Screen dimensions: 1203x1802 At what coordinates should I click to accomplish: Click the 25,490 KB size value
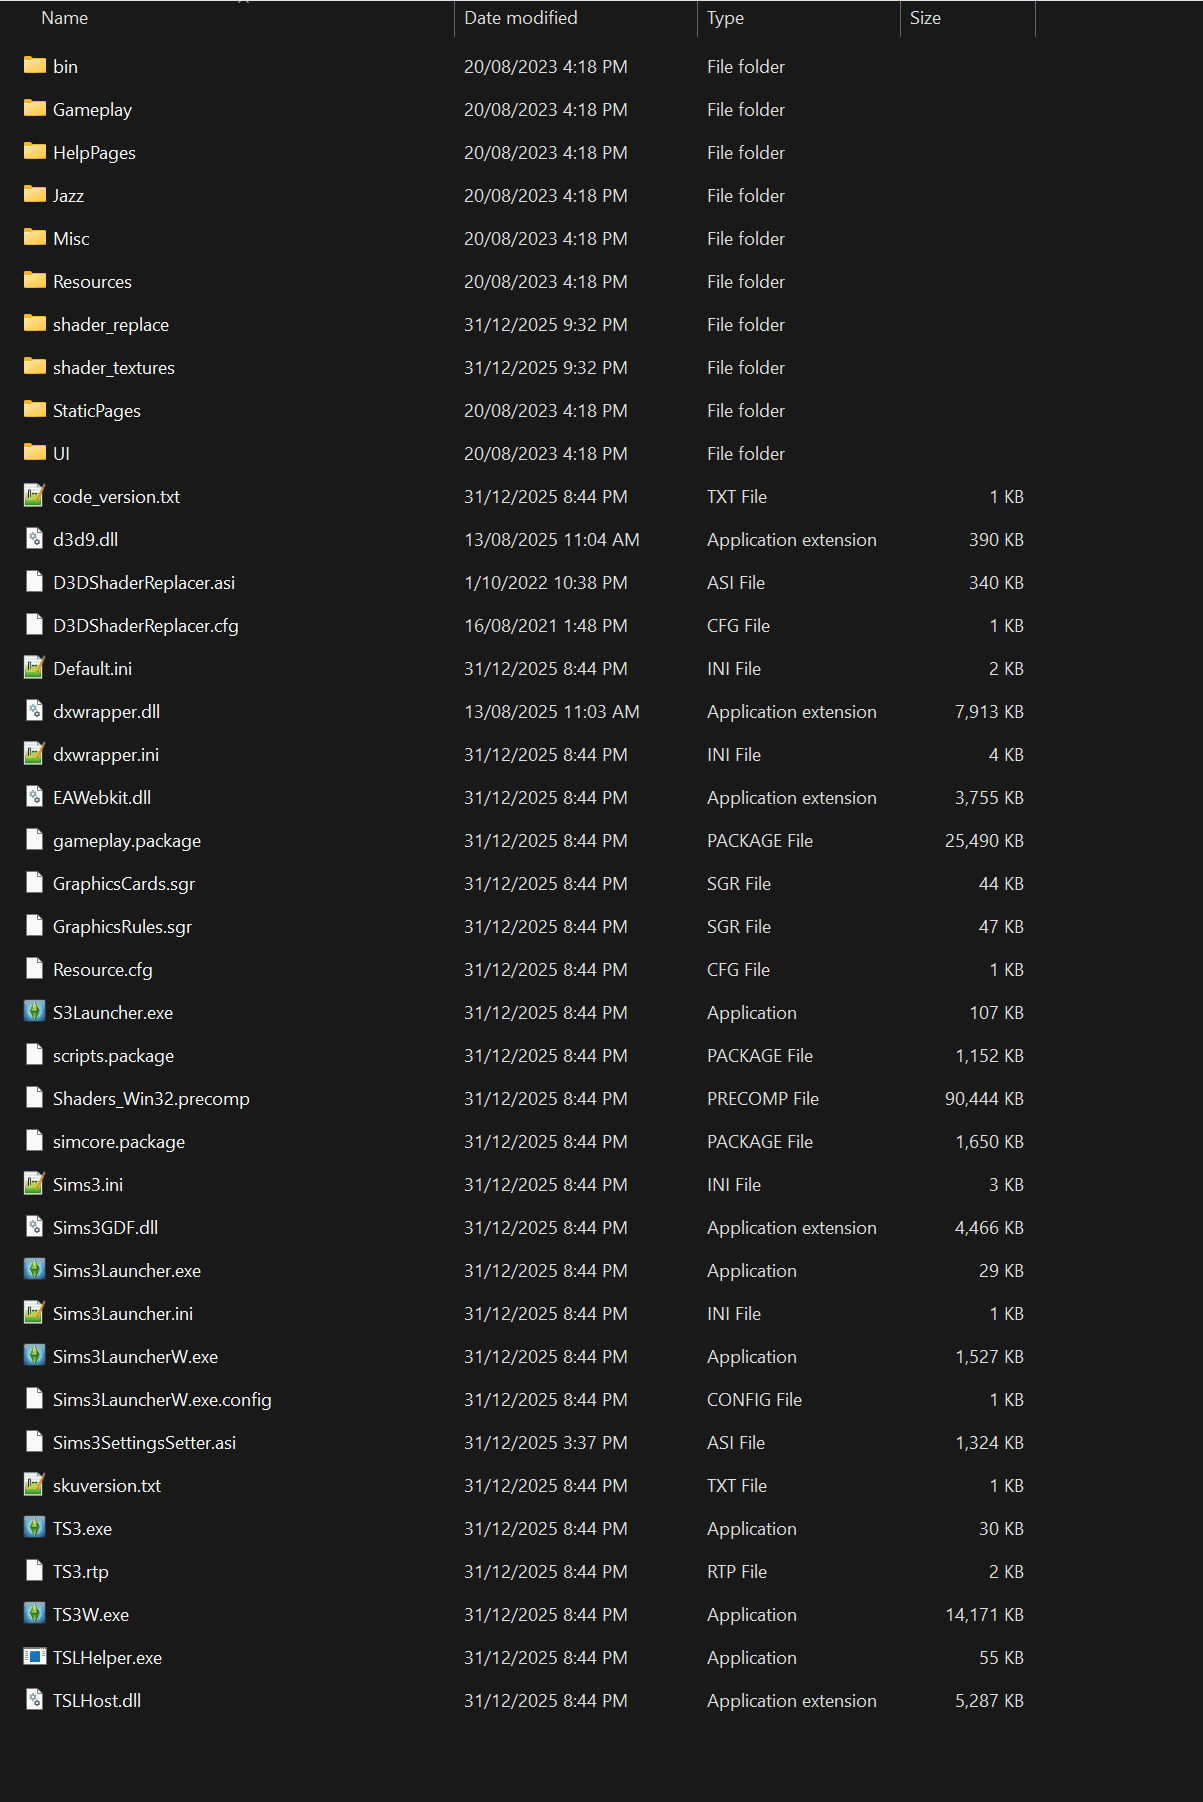(984, 840)
